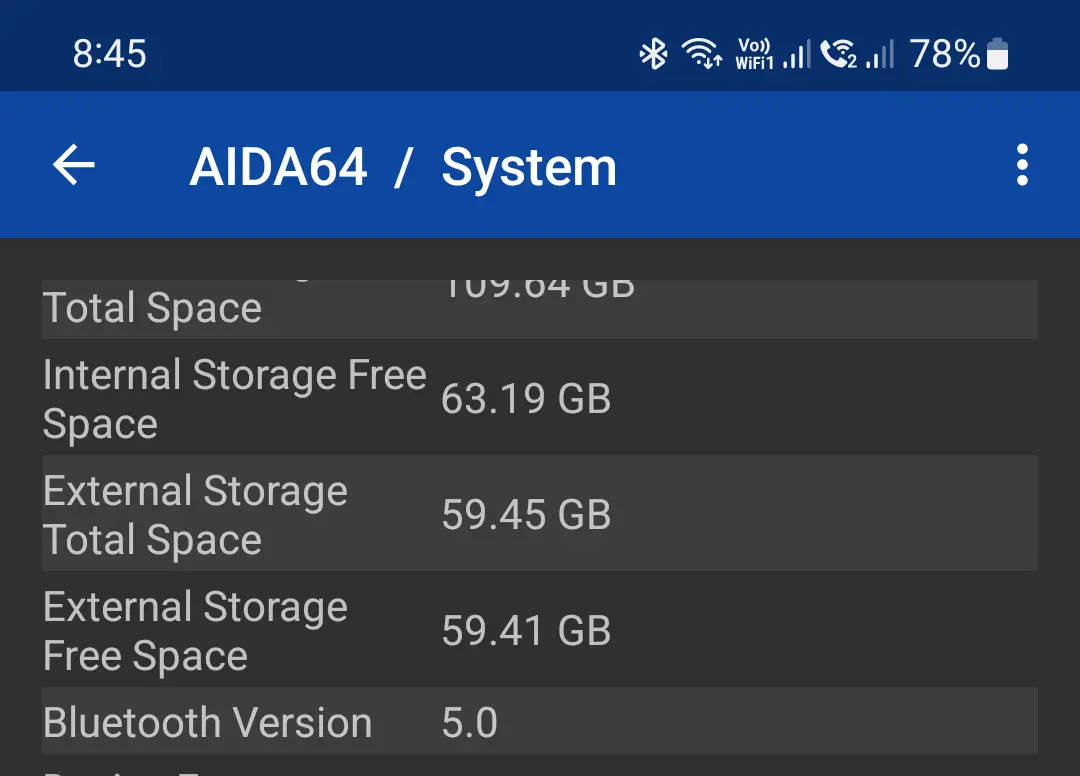Select Internal Storage Free Space row
Image resolution: width=1080 pixels, height=776 pixels.
(x=540, y=397)
